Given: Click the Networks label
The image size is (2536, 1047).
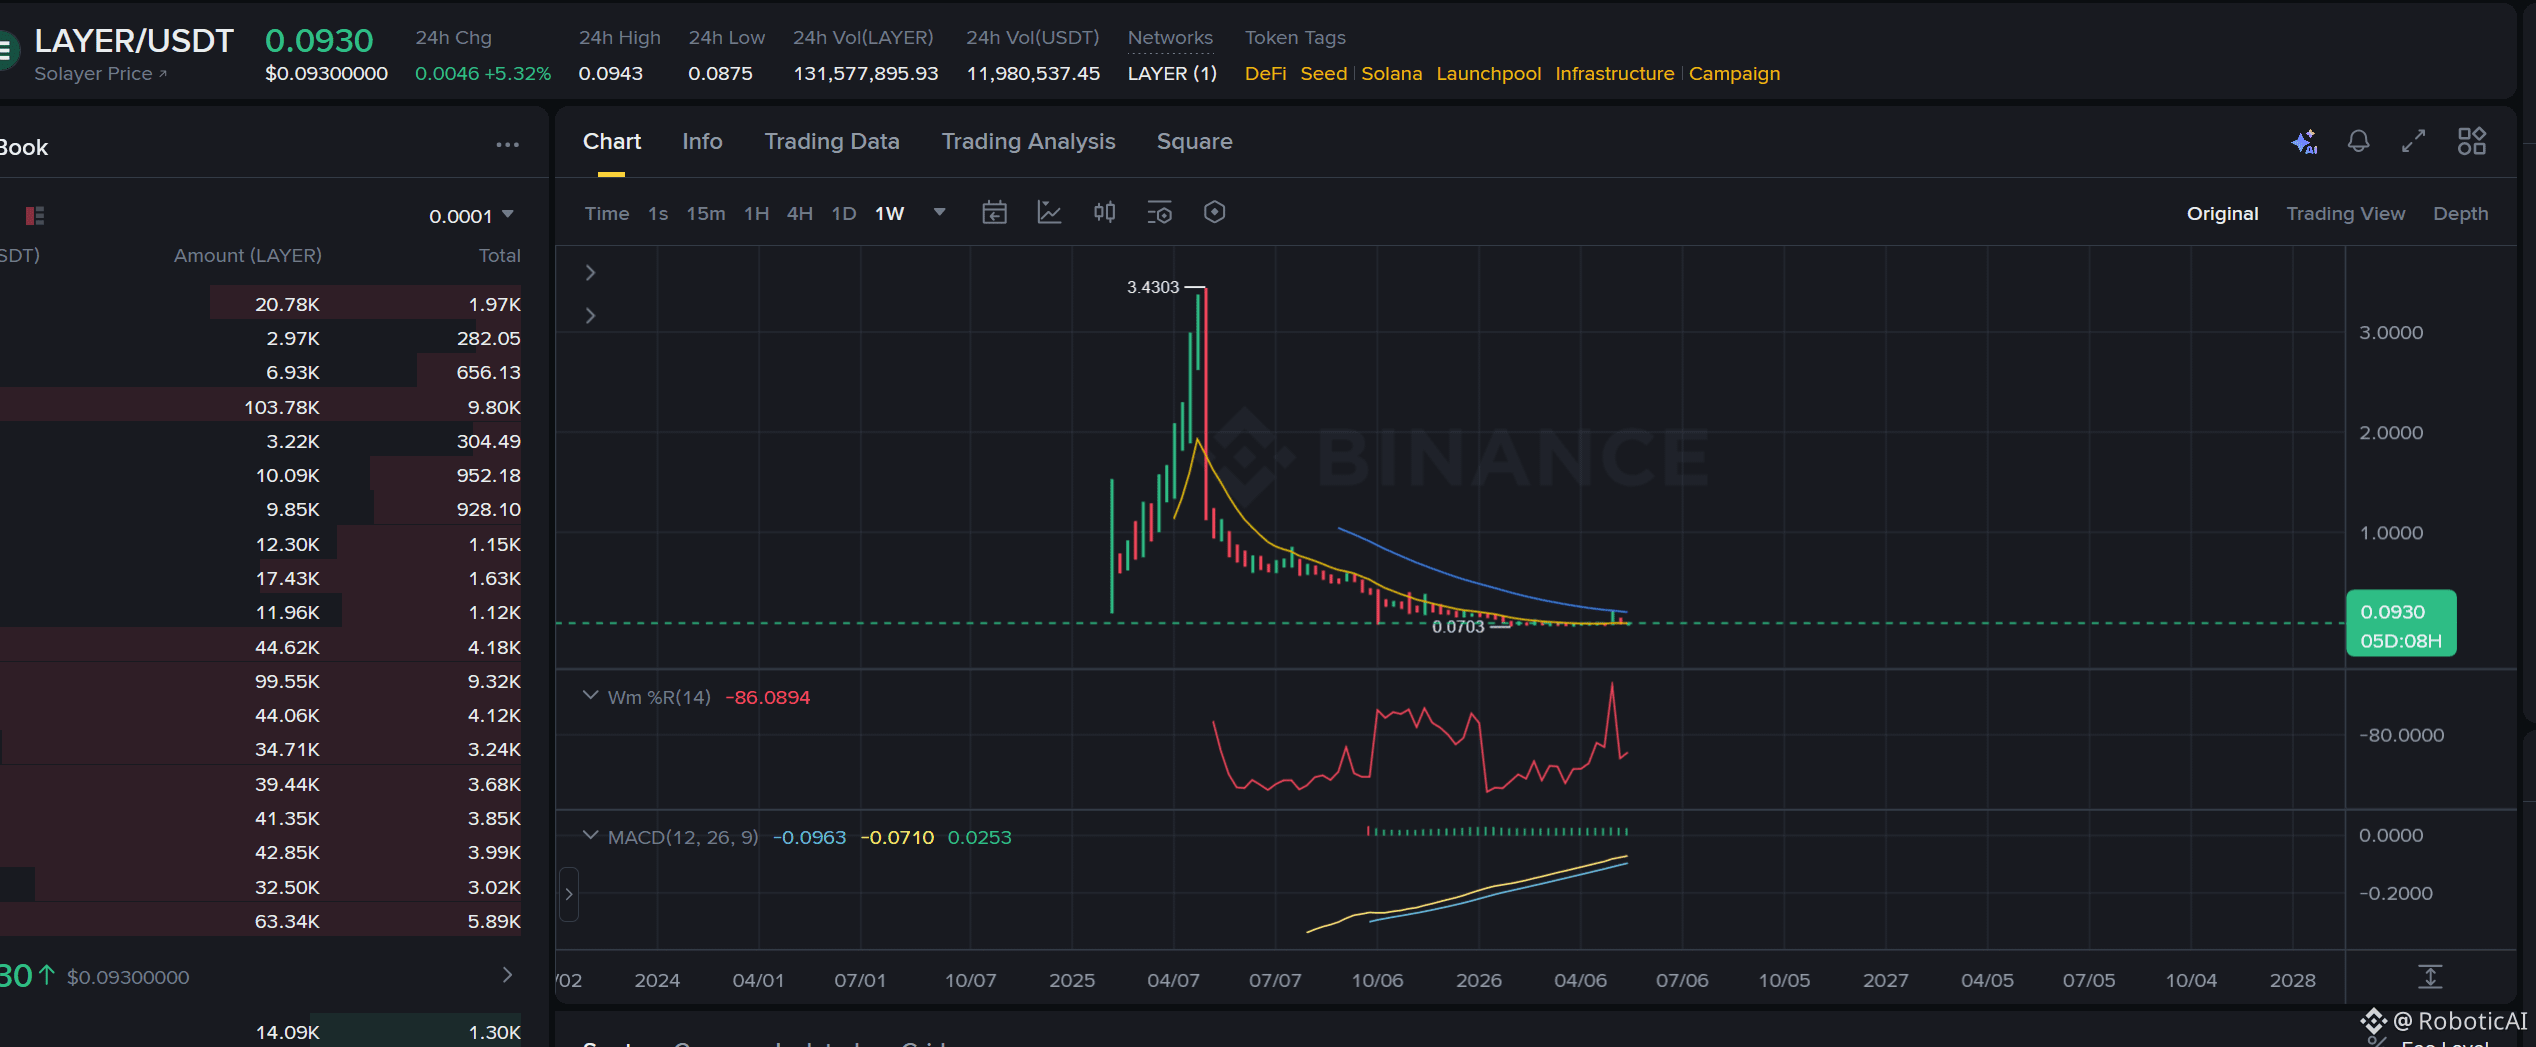Looking at the screenshot, I should tap(1170, 38).
